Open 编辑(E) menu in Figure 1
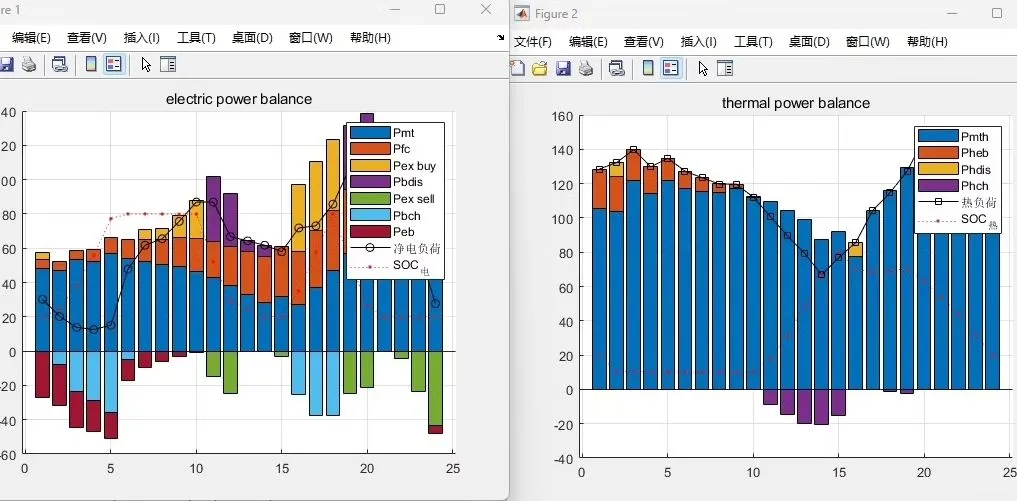The image size is (1017, 501). coord(31,38)
